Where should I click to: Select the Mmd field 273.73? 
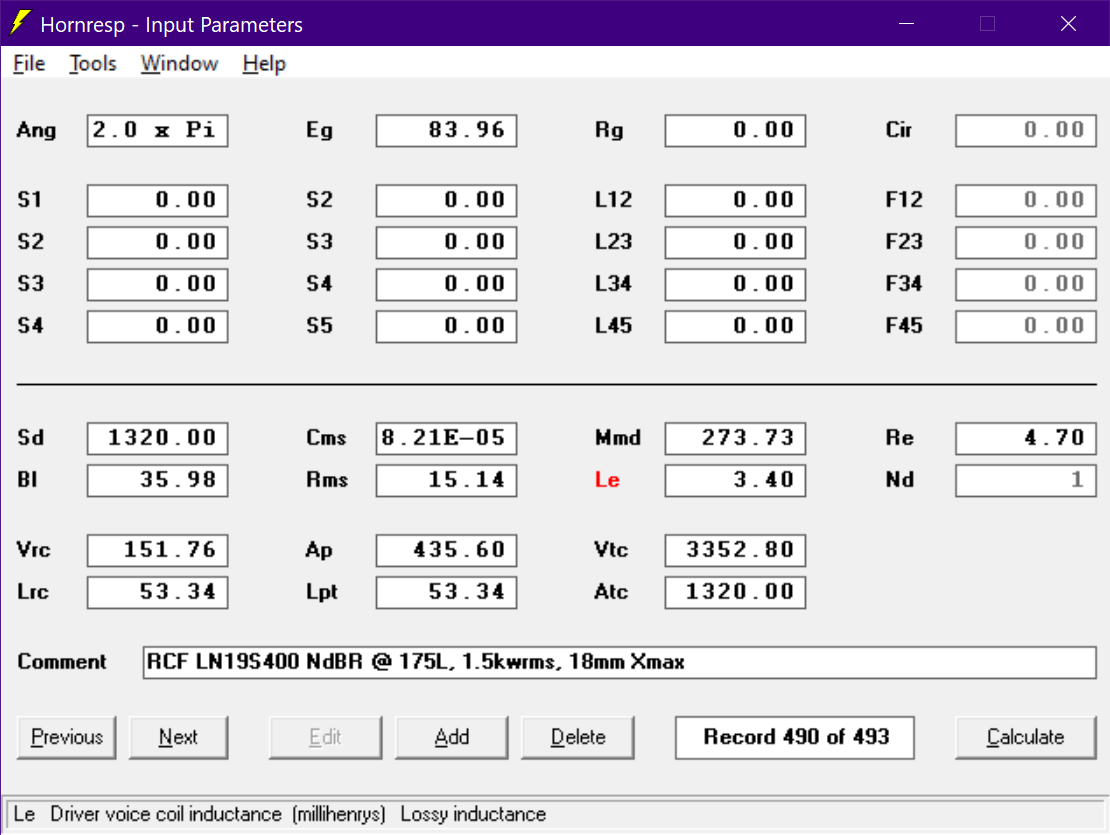[x=736, y=438]
